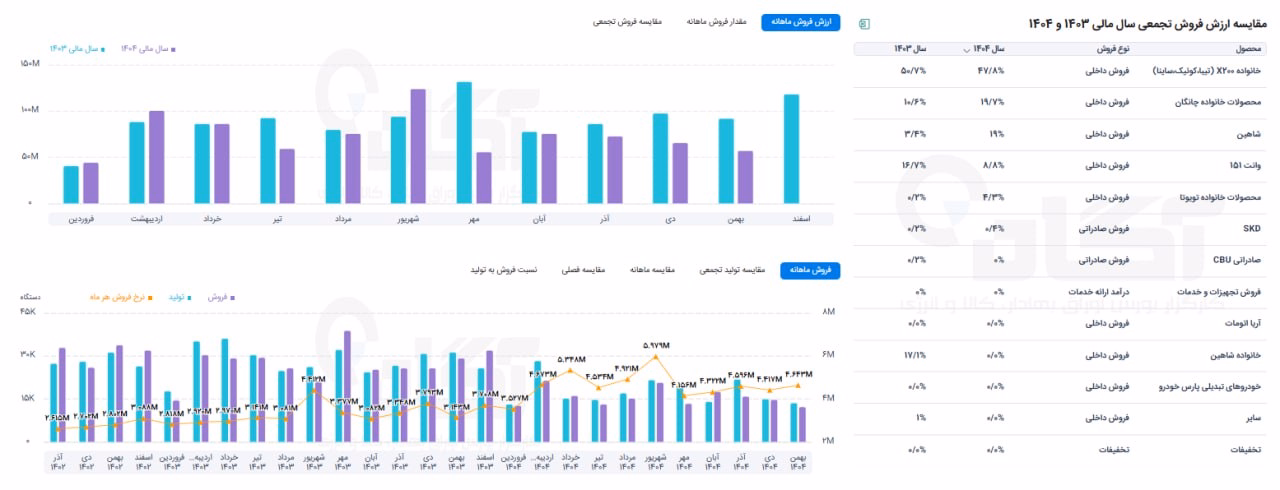This screenshot has width=1280, height=490.
Task: Toggle the سال مالی ۱۴۰۳ legend series
Action: pyautogui.click(x=76, y=47)
